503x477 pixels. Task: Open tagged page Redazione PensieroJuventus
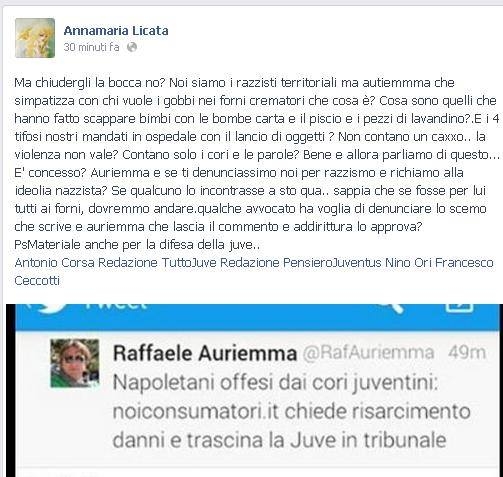(x=301, y=263)
